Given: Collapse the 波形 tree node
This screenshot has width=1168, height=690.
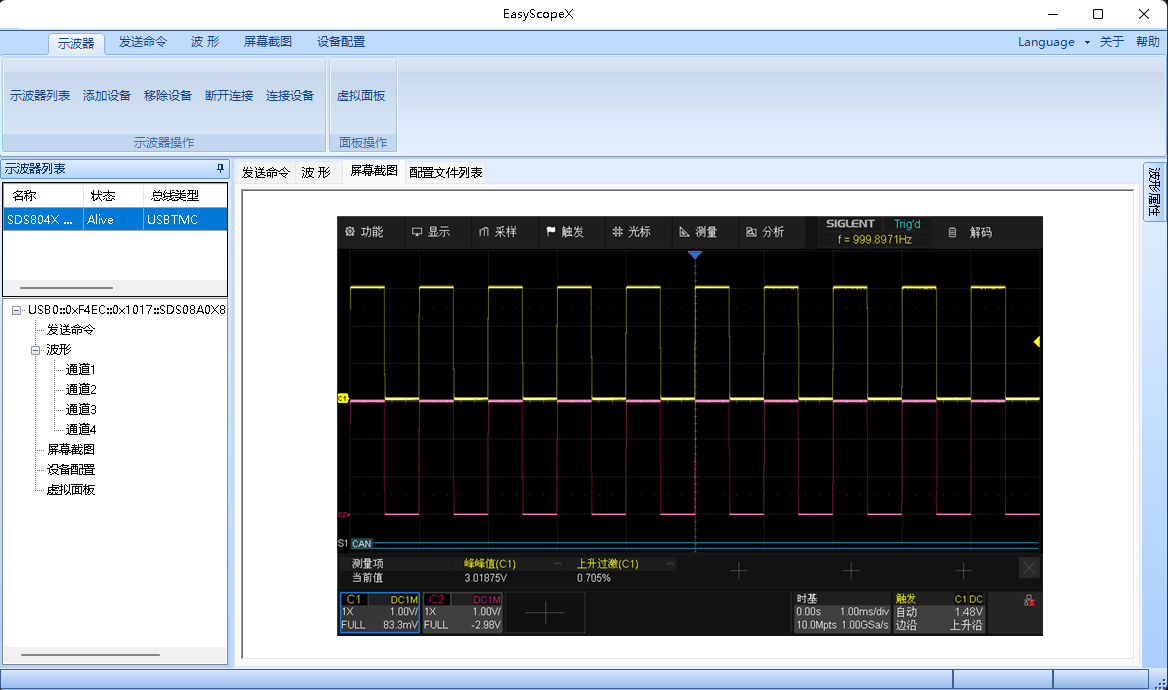Looking at the screenshot, I should tap(35, 350).
